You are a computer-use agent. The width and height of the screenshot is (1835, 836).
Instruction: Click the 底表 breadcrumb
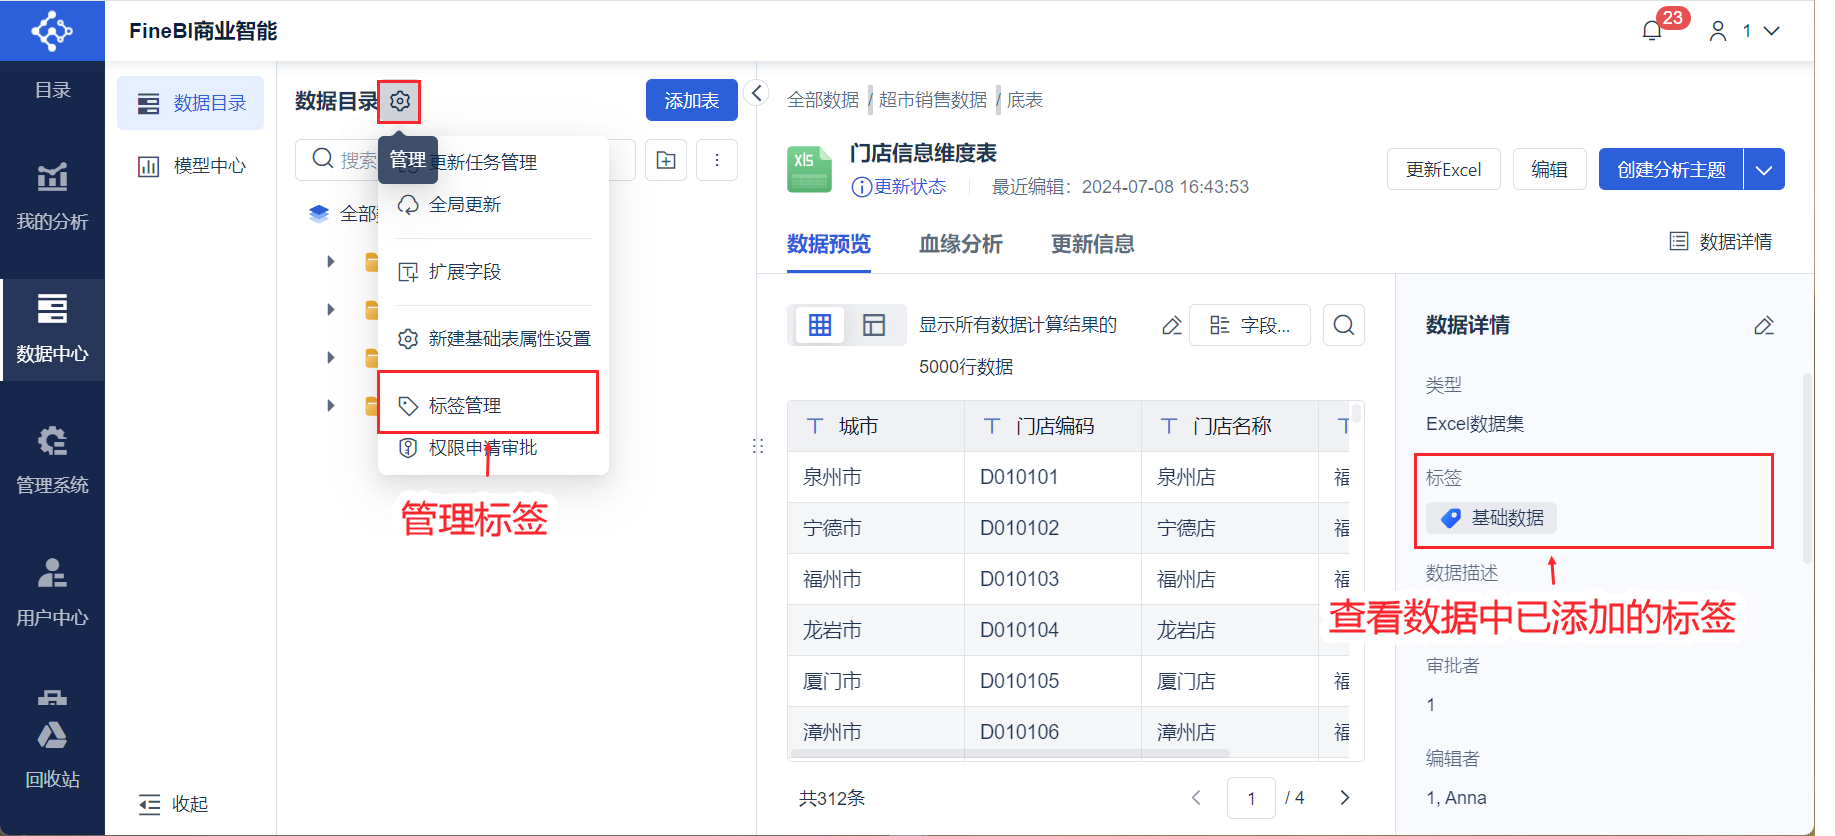(1025, 100)
